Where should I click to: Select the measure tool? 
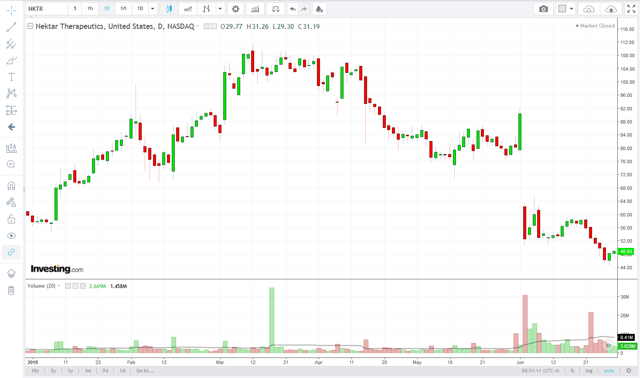pos(11,148)
